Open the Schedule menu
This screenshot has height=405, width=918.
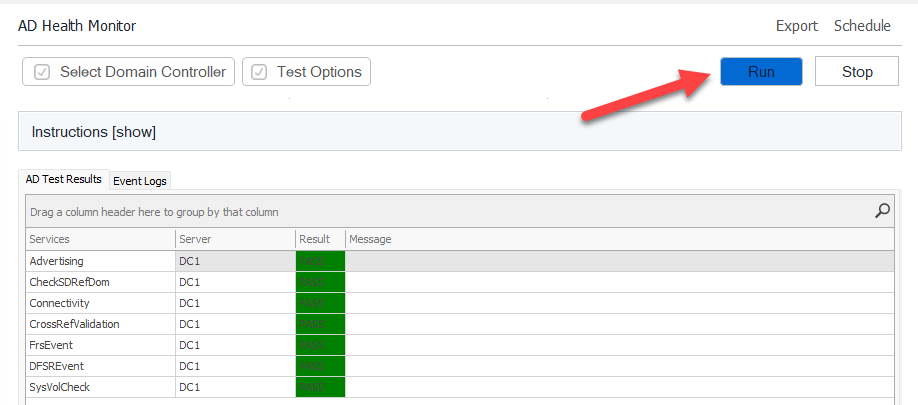[x=862, y=26]
